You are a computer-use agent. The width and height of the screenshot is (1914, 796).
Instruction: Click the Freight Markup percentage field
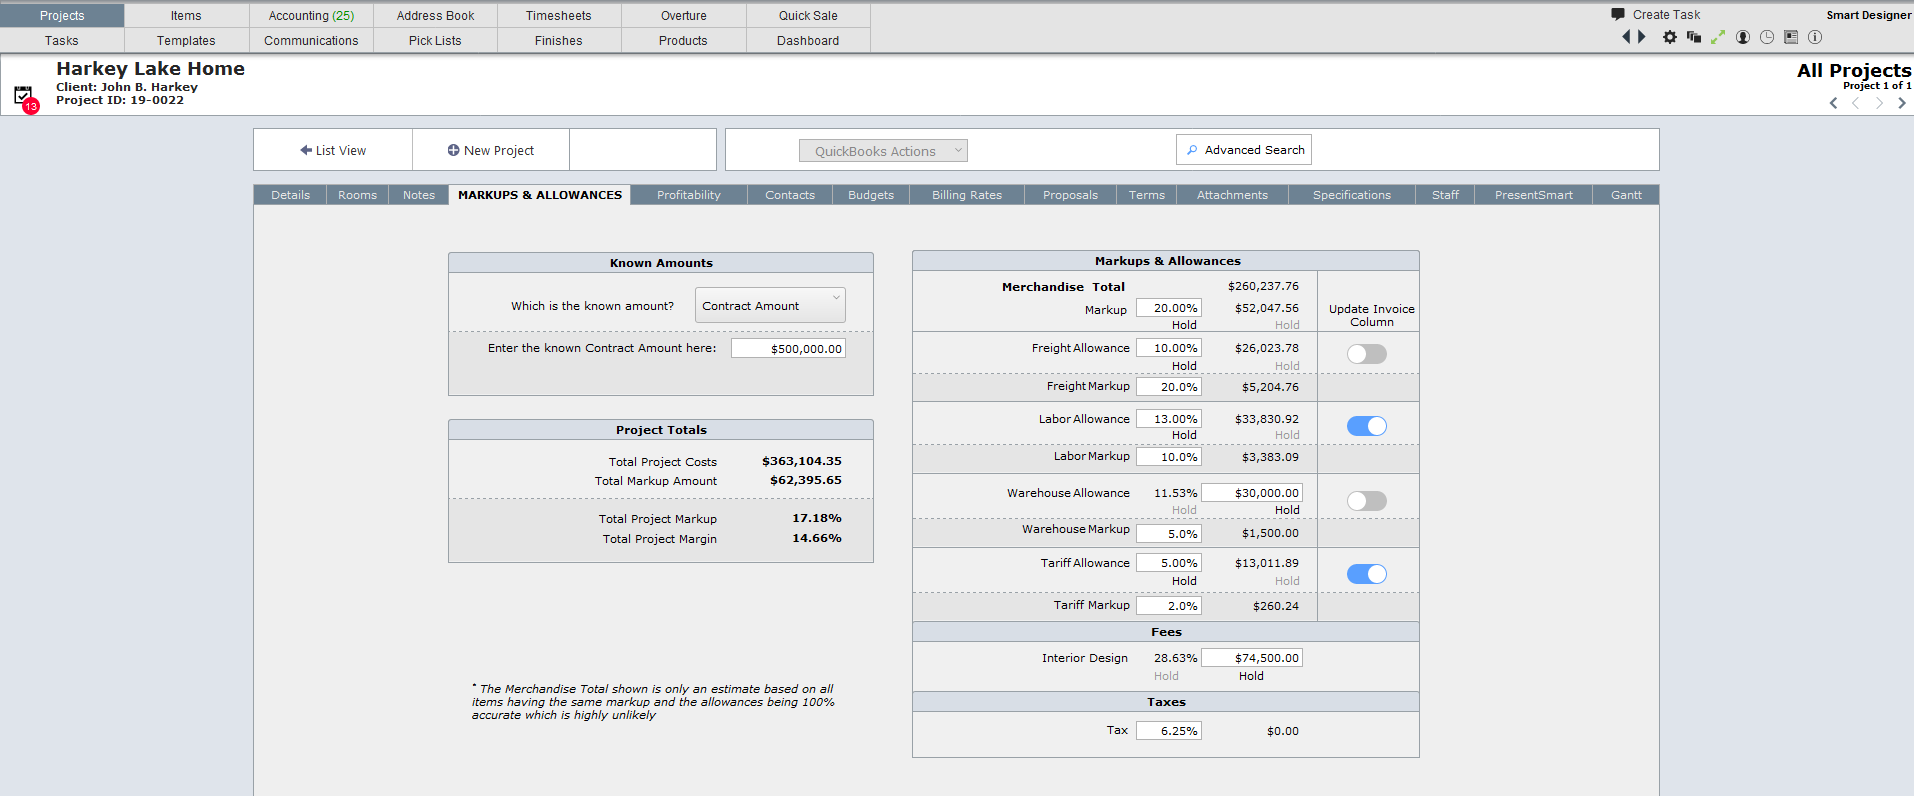click(1168, 387)
